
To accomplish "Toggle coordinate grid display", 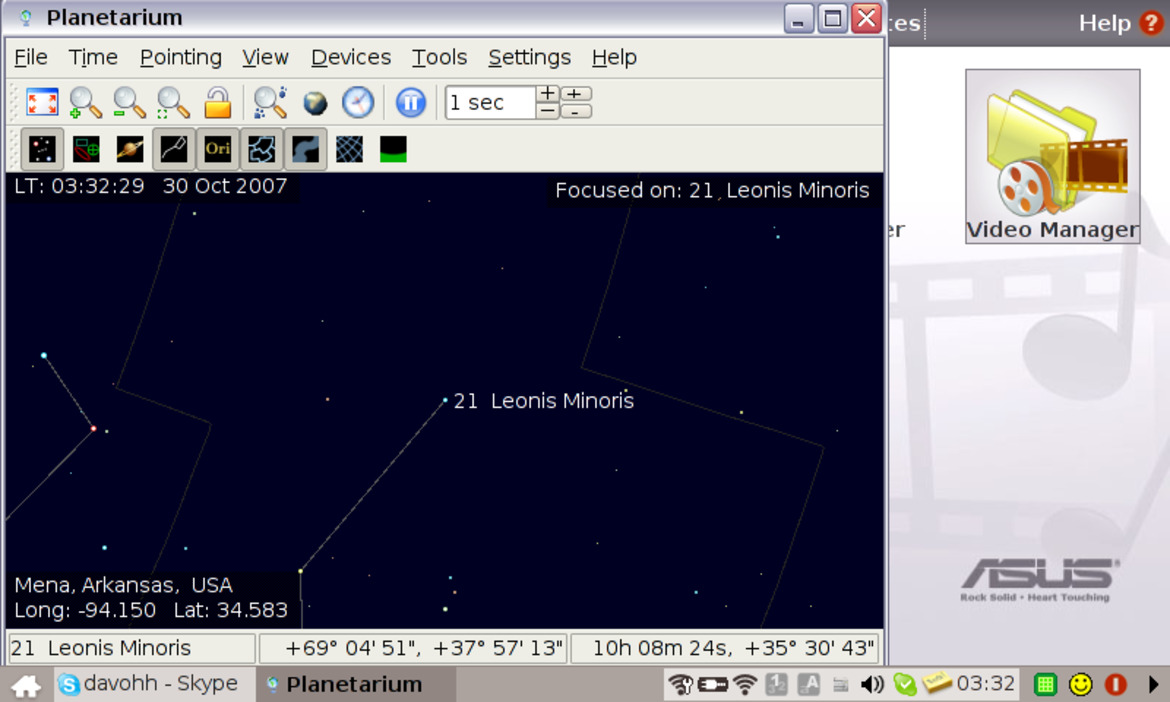I will 349,149.
